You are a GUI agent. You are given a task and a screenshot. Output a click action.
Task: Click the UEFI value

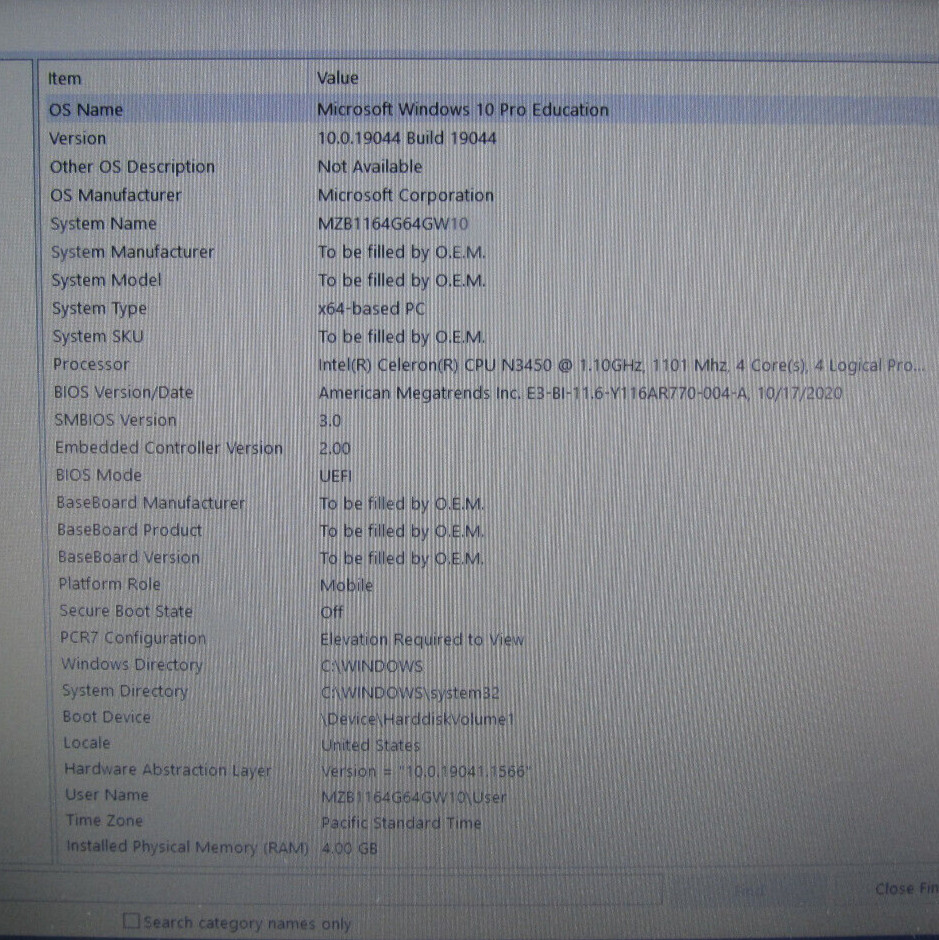(335, 475)
